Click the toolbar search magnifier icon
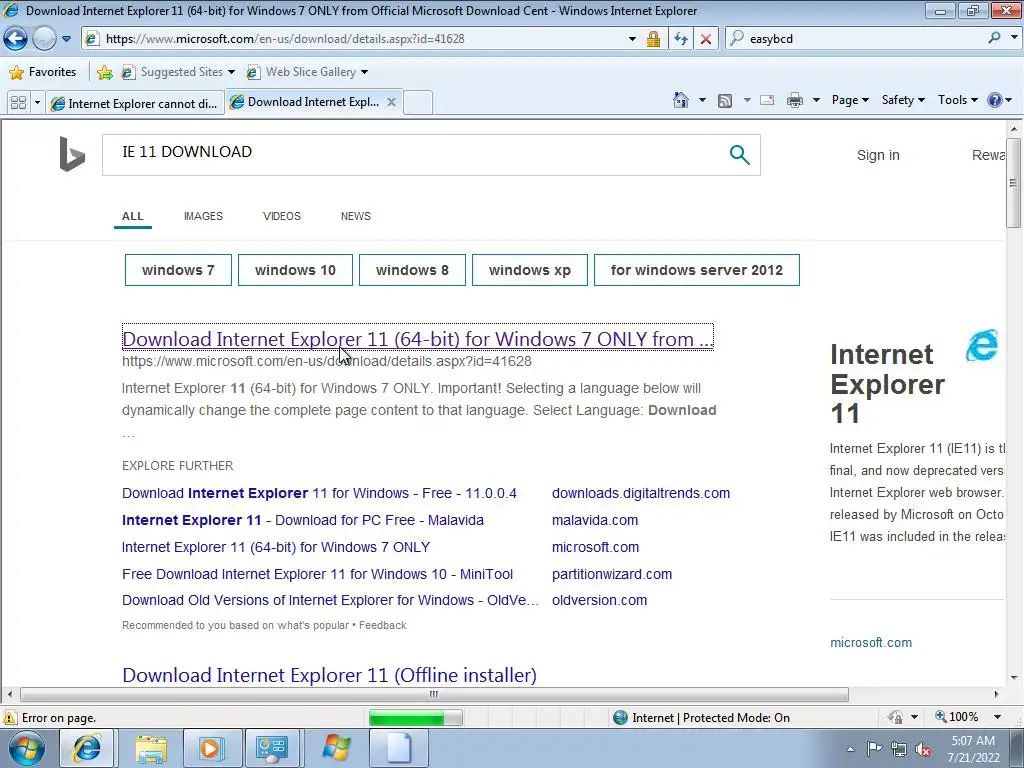1024x768 pixels. pos(994,38)
